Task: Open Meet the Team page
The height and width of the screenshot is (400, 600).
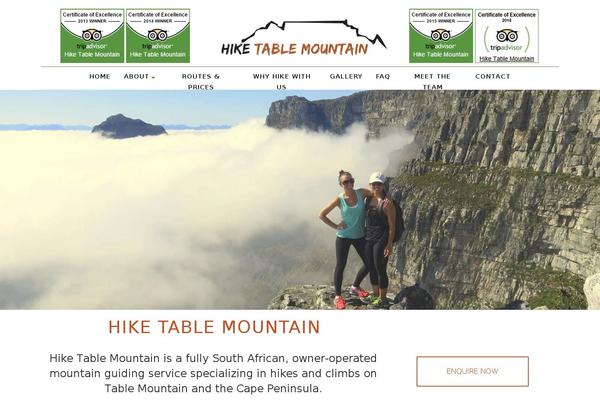Action: click(x=432, y=82)
